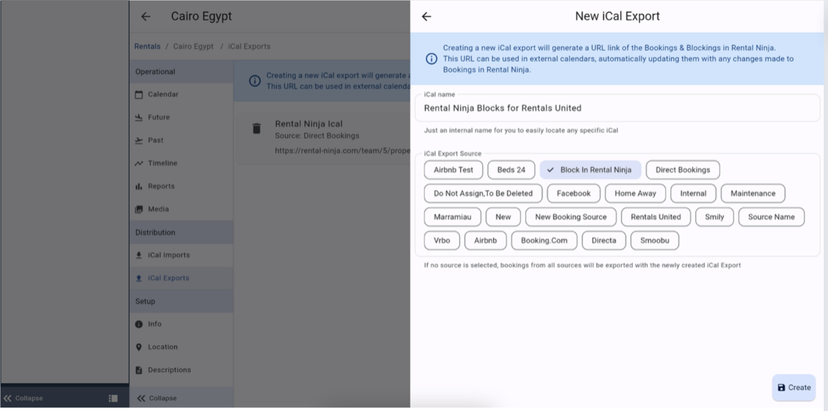This screenshot has height=411, width=828.
Task: Toggle Beds 24 source chip
Action: tap(511, 170)
